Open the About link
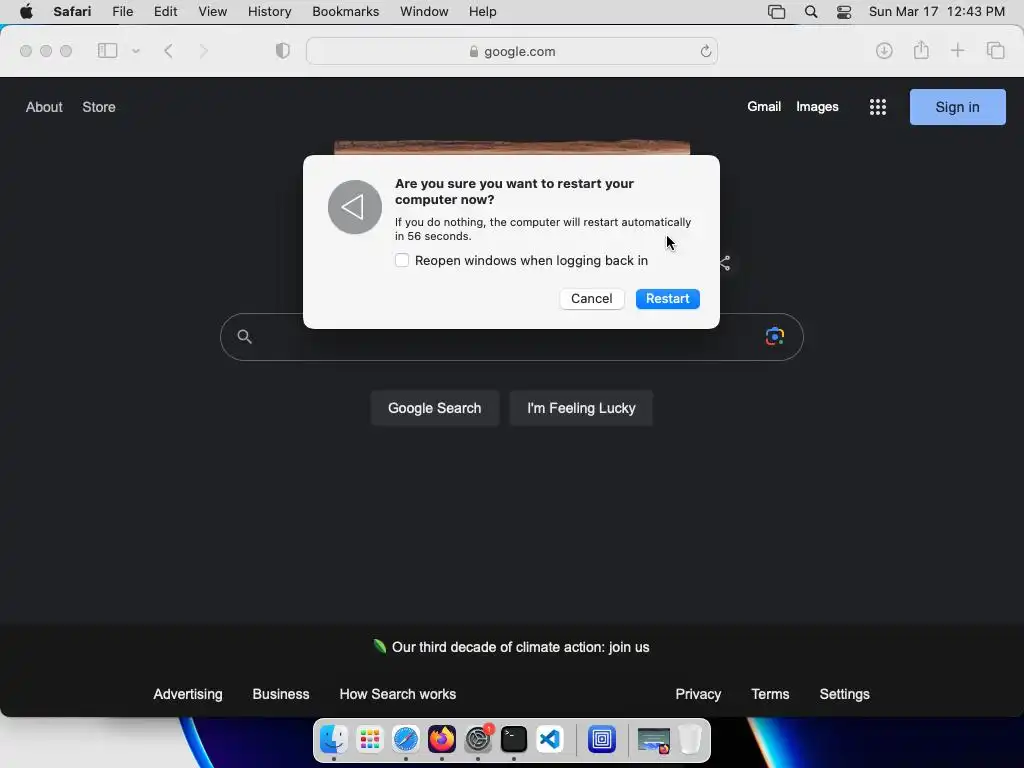This screenshot has width=1024, height=768. tap(44, 107)
